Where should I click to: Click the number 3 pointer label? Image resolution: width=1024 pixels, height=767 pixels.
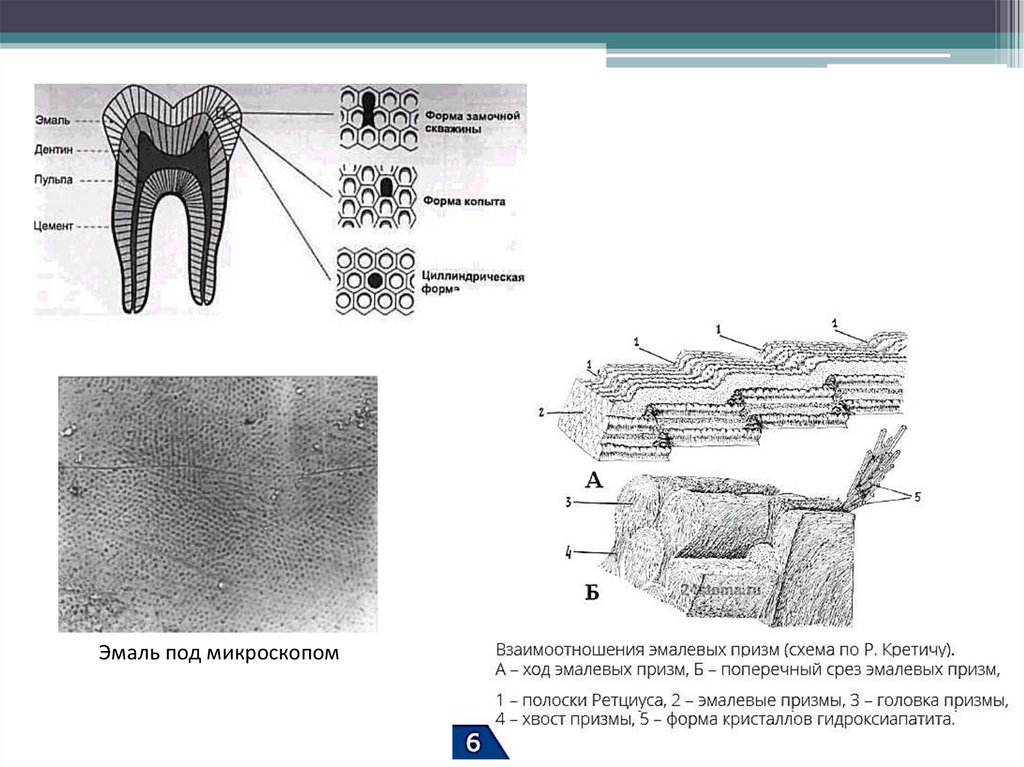(568, 502)
